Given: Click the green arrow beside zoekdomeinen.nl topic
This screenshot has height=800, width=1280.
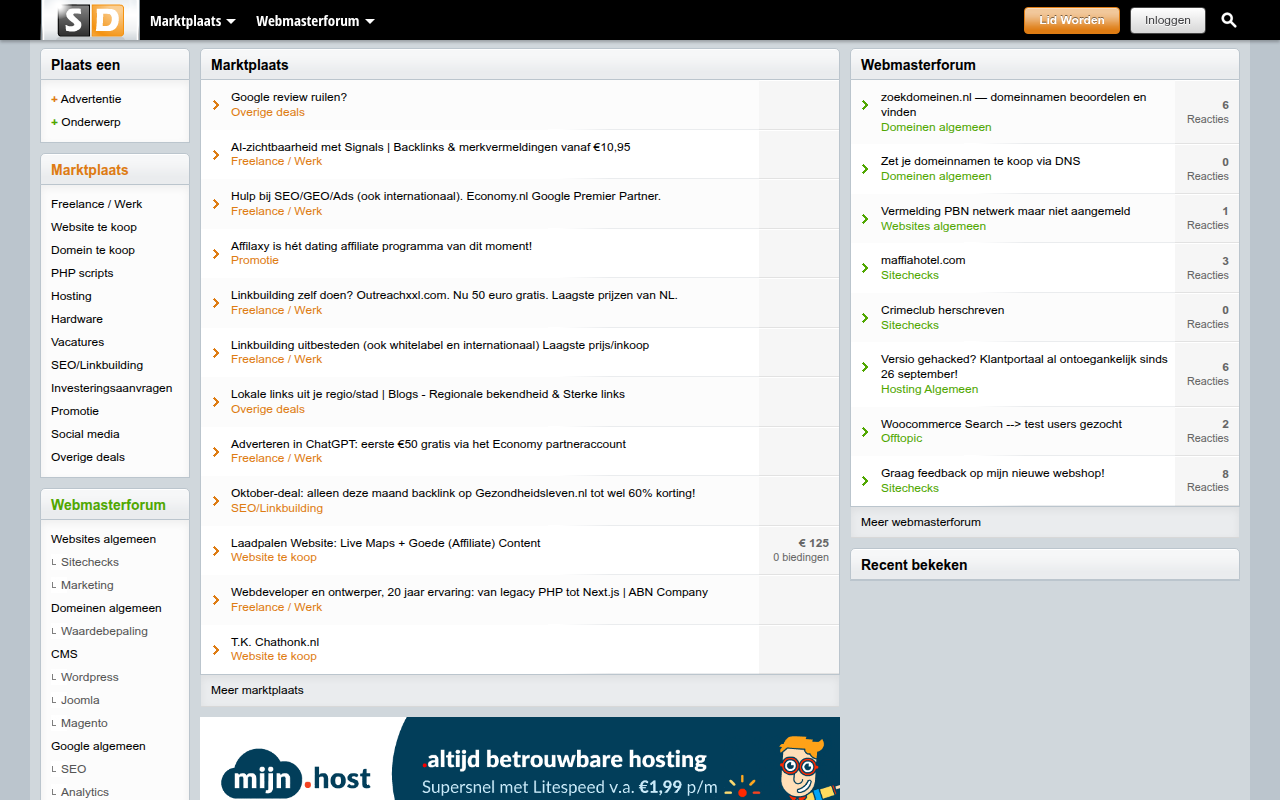Looking at the screenshot, I should pos(866,105).
